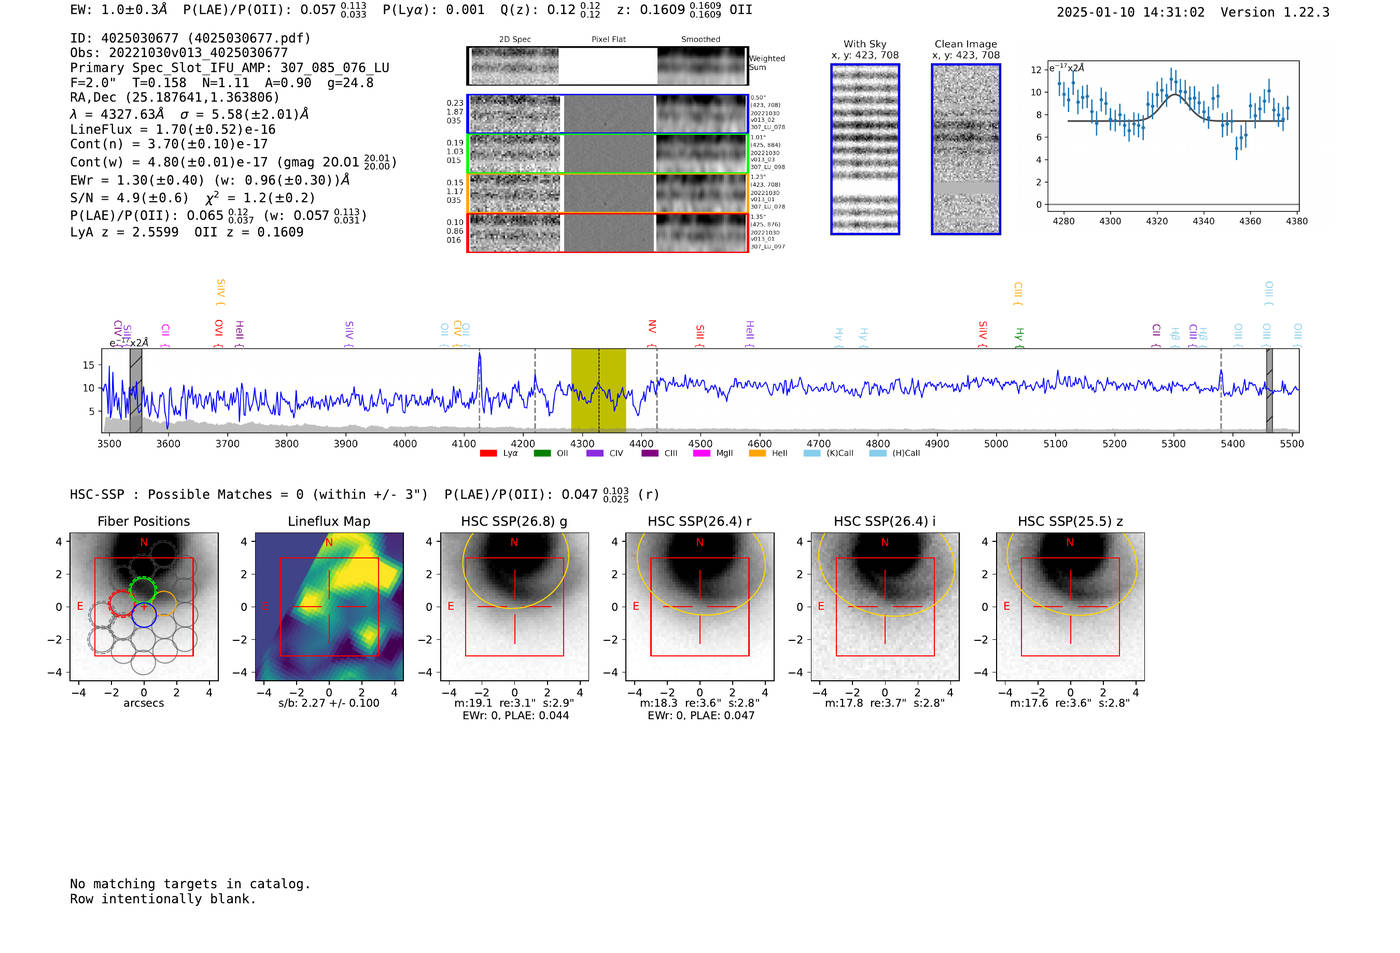Open the Clean Image cutout

966,149
